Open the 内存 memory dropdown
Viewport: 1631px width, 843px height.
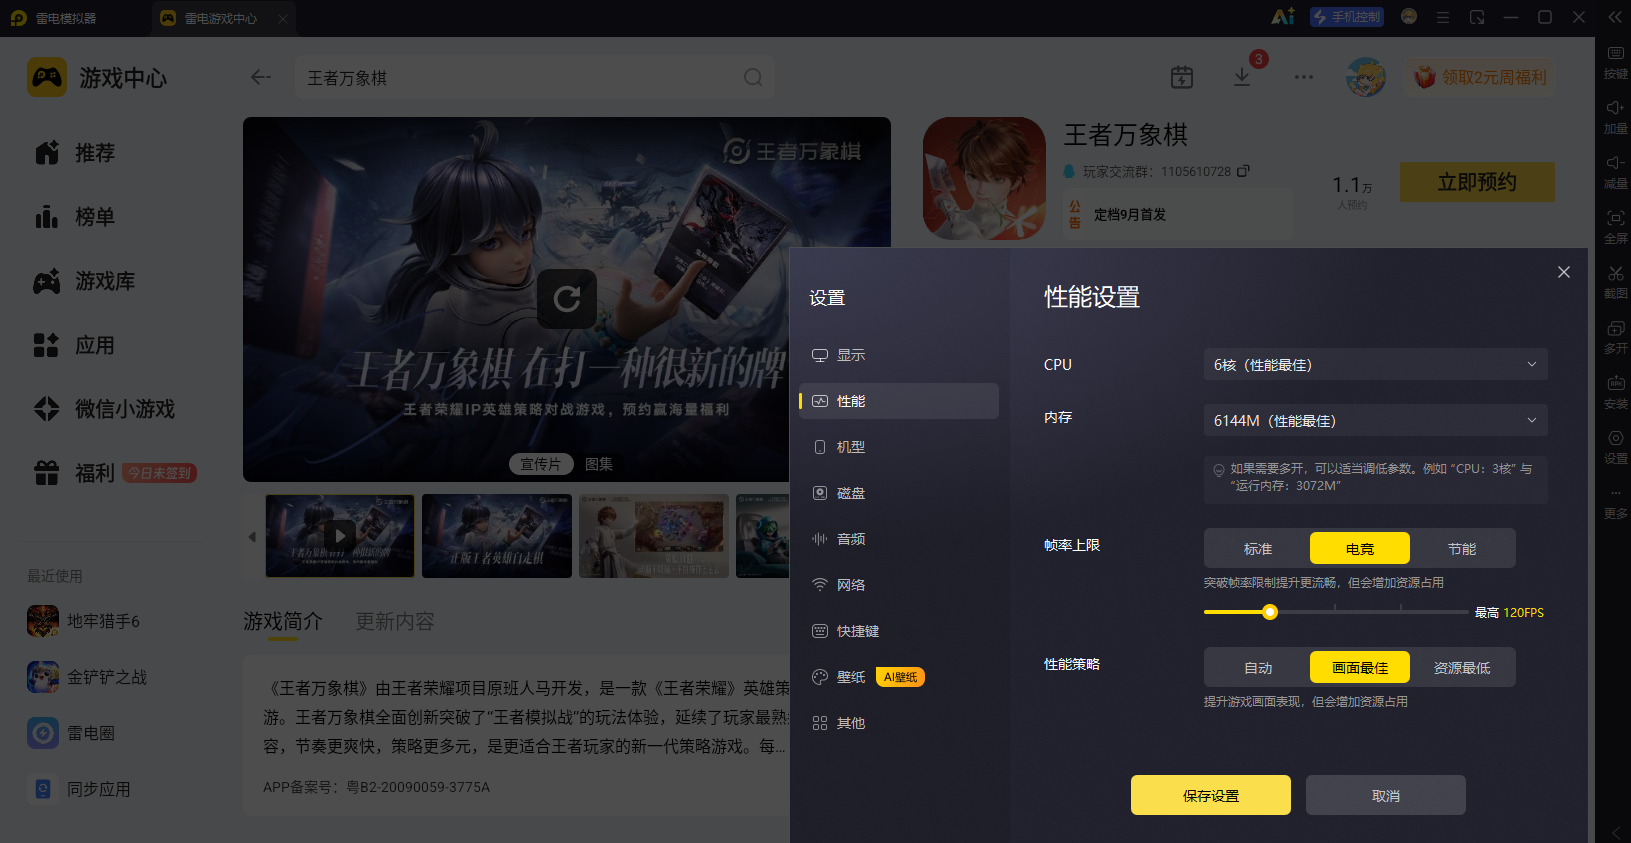pyautogui.click(x=1376, y=420)
